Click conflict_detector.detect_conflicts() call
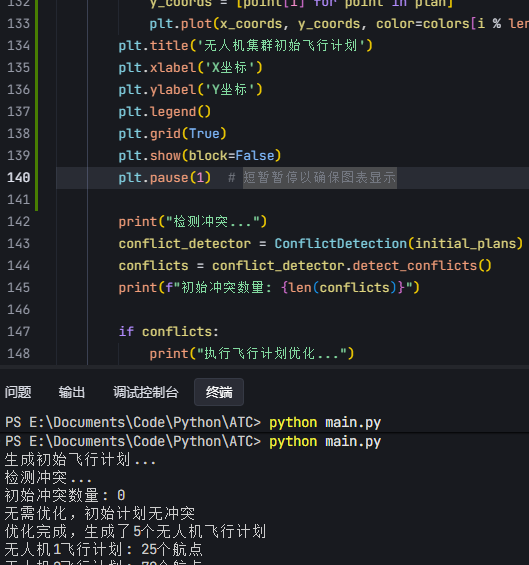The image size is (529, 565). point(352,266)
